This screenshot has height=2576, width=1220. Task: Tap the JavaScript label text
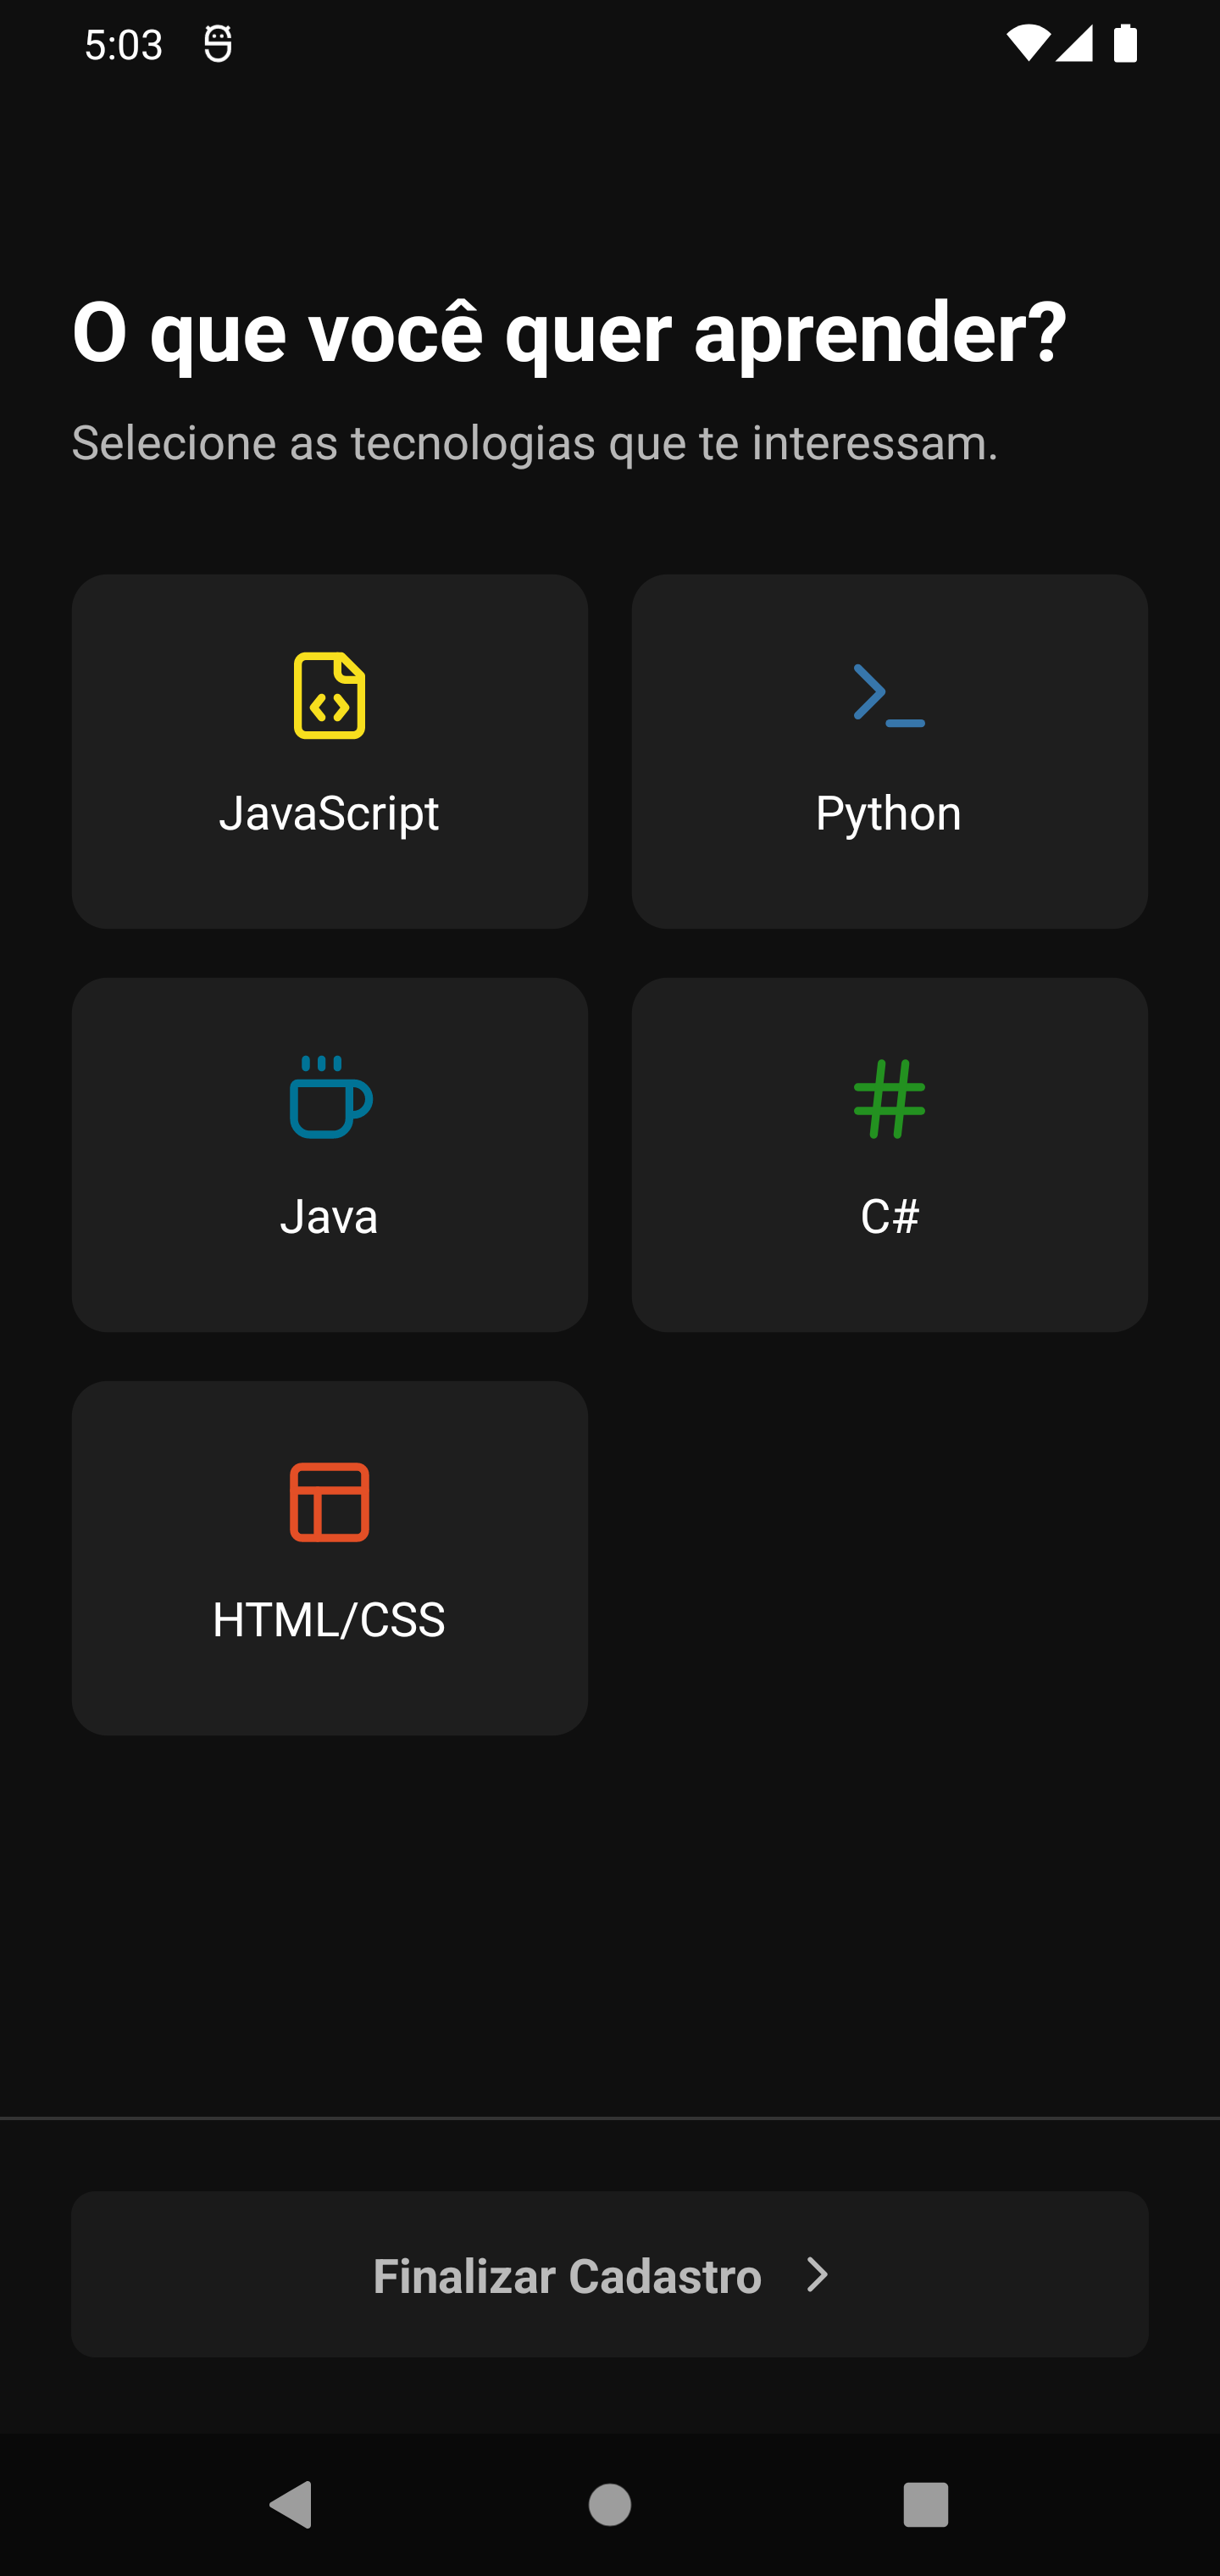point(329,813)
